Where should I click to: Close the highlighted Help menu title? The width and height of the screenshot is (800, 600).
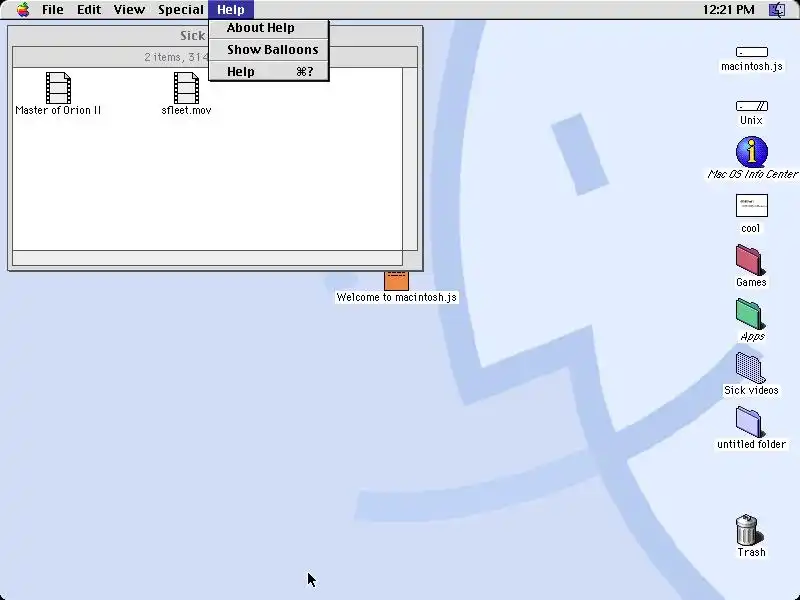(231, 9)
